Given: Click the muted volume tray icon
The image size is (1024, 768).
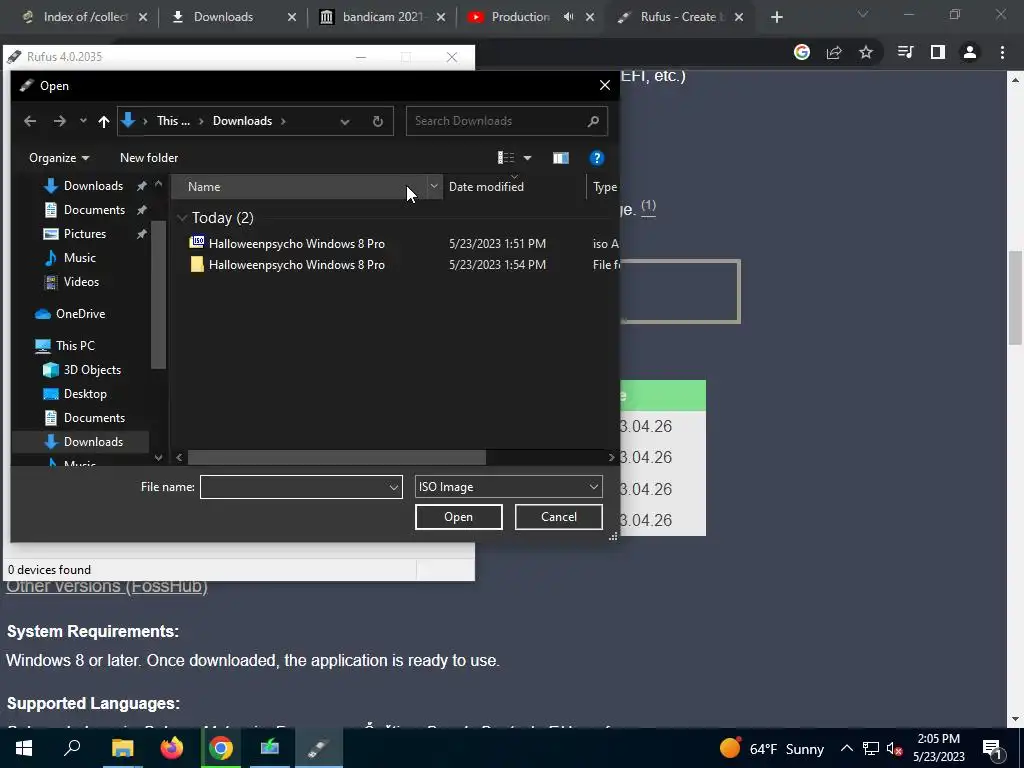Looking at the screenshot, I should 895,749.
